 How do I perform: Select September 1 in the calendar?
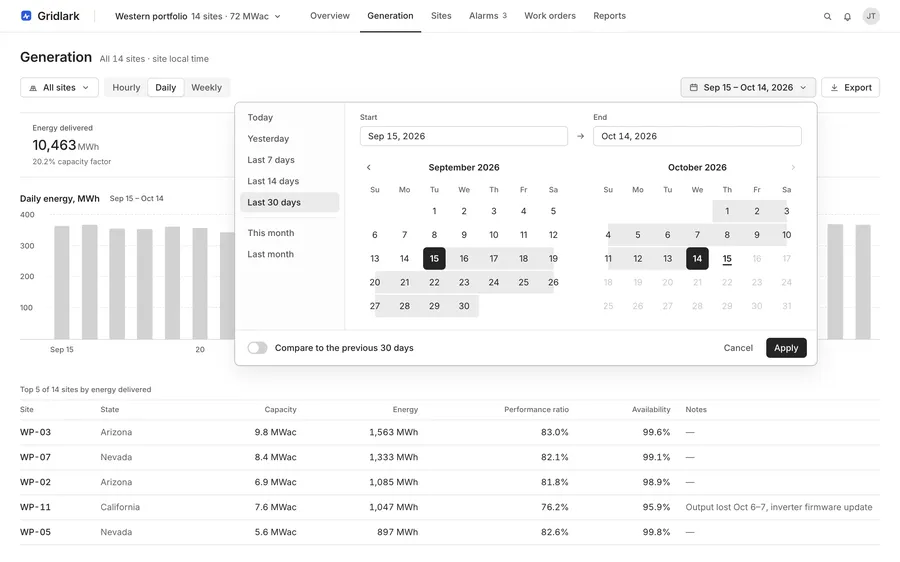pos(434,211)
